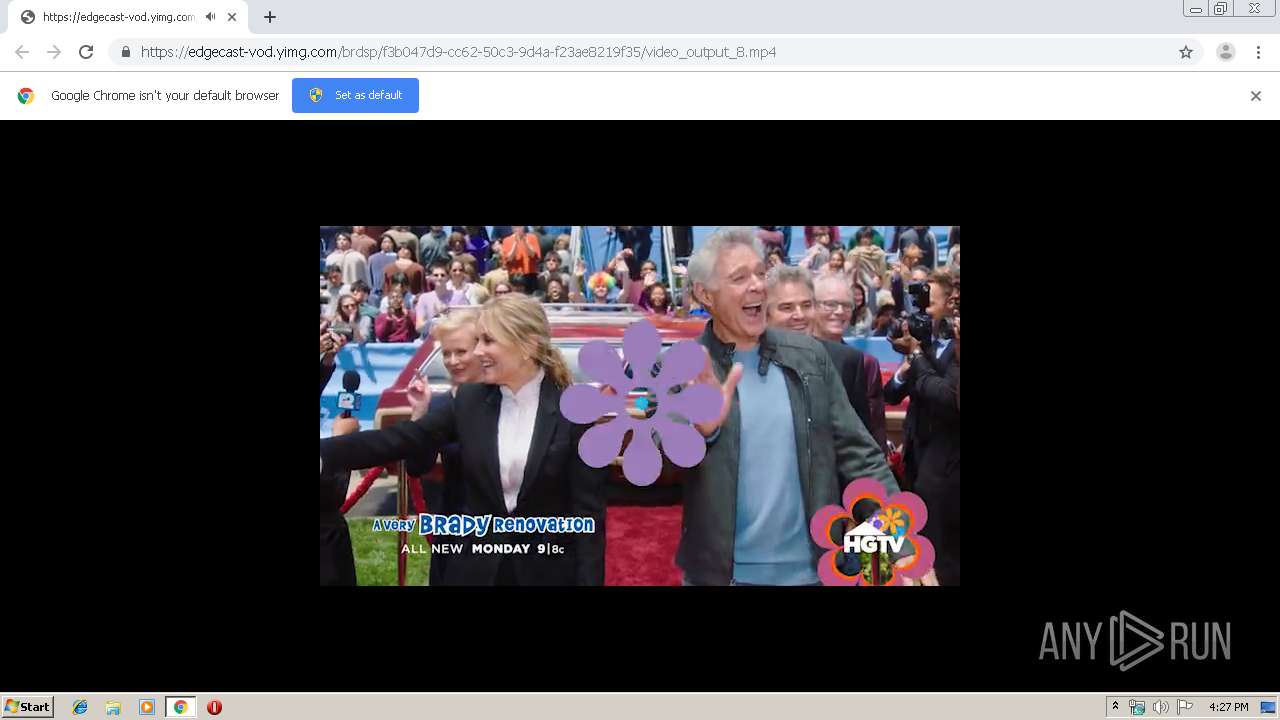This screenshot has height=720, width=1280.
Task: Click the red stop-sign taskbar icon
Action: [214, 707]
